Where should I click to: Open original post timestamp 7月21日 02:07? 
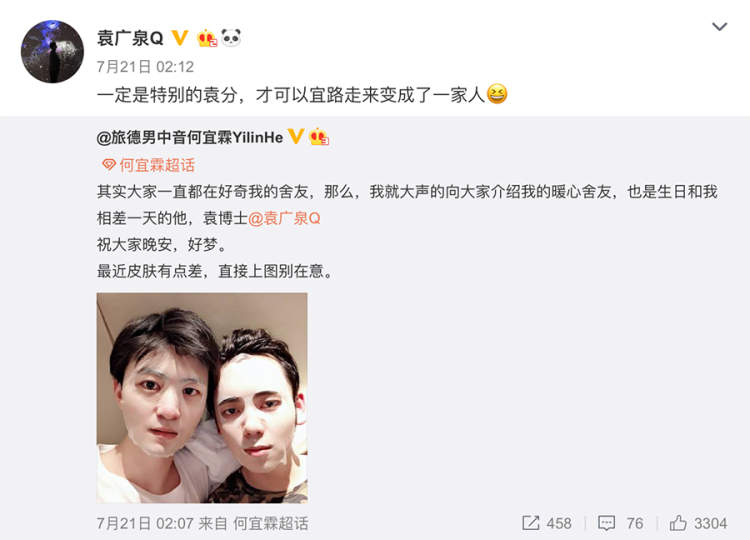pyautogui.click(x=145, y=523)
